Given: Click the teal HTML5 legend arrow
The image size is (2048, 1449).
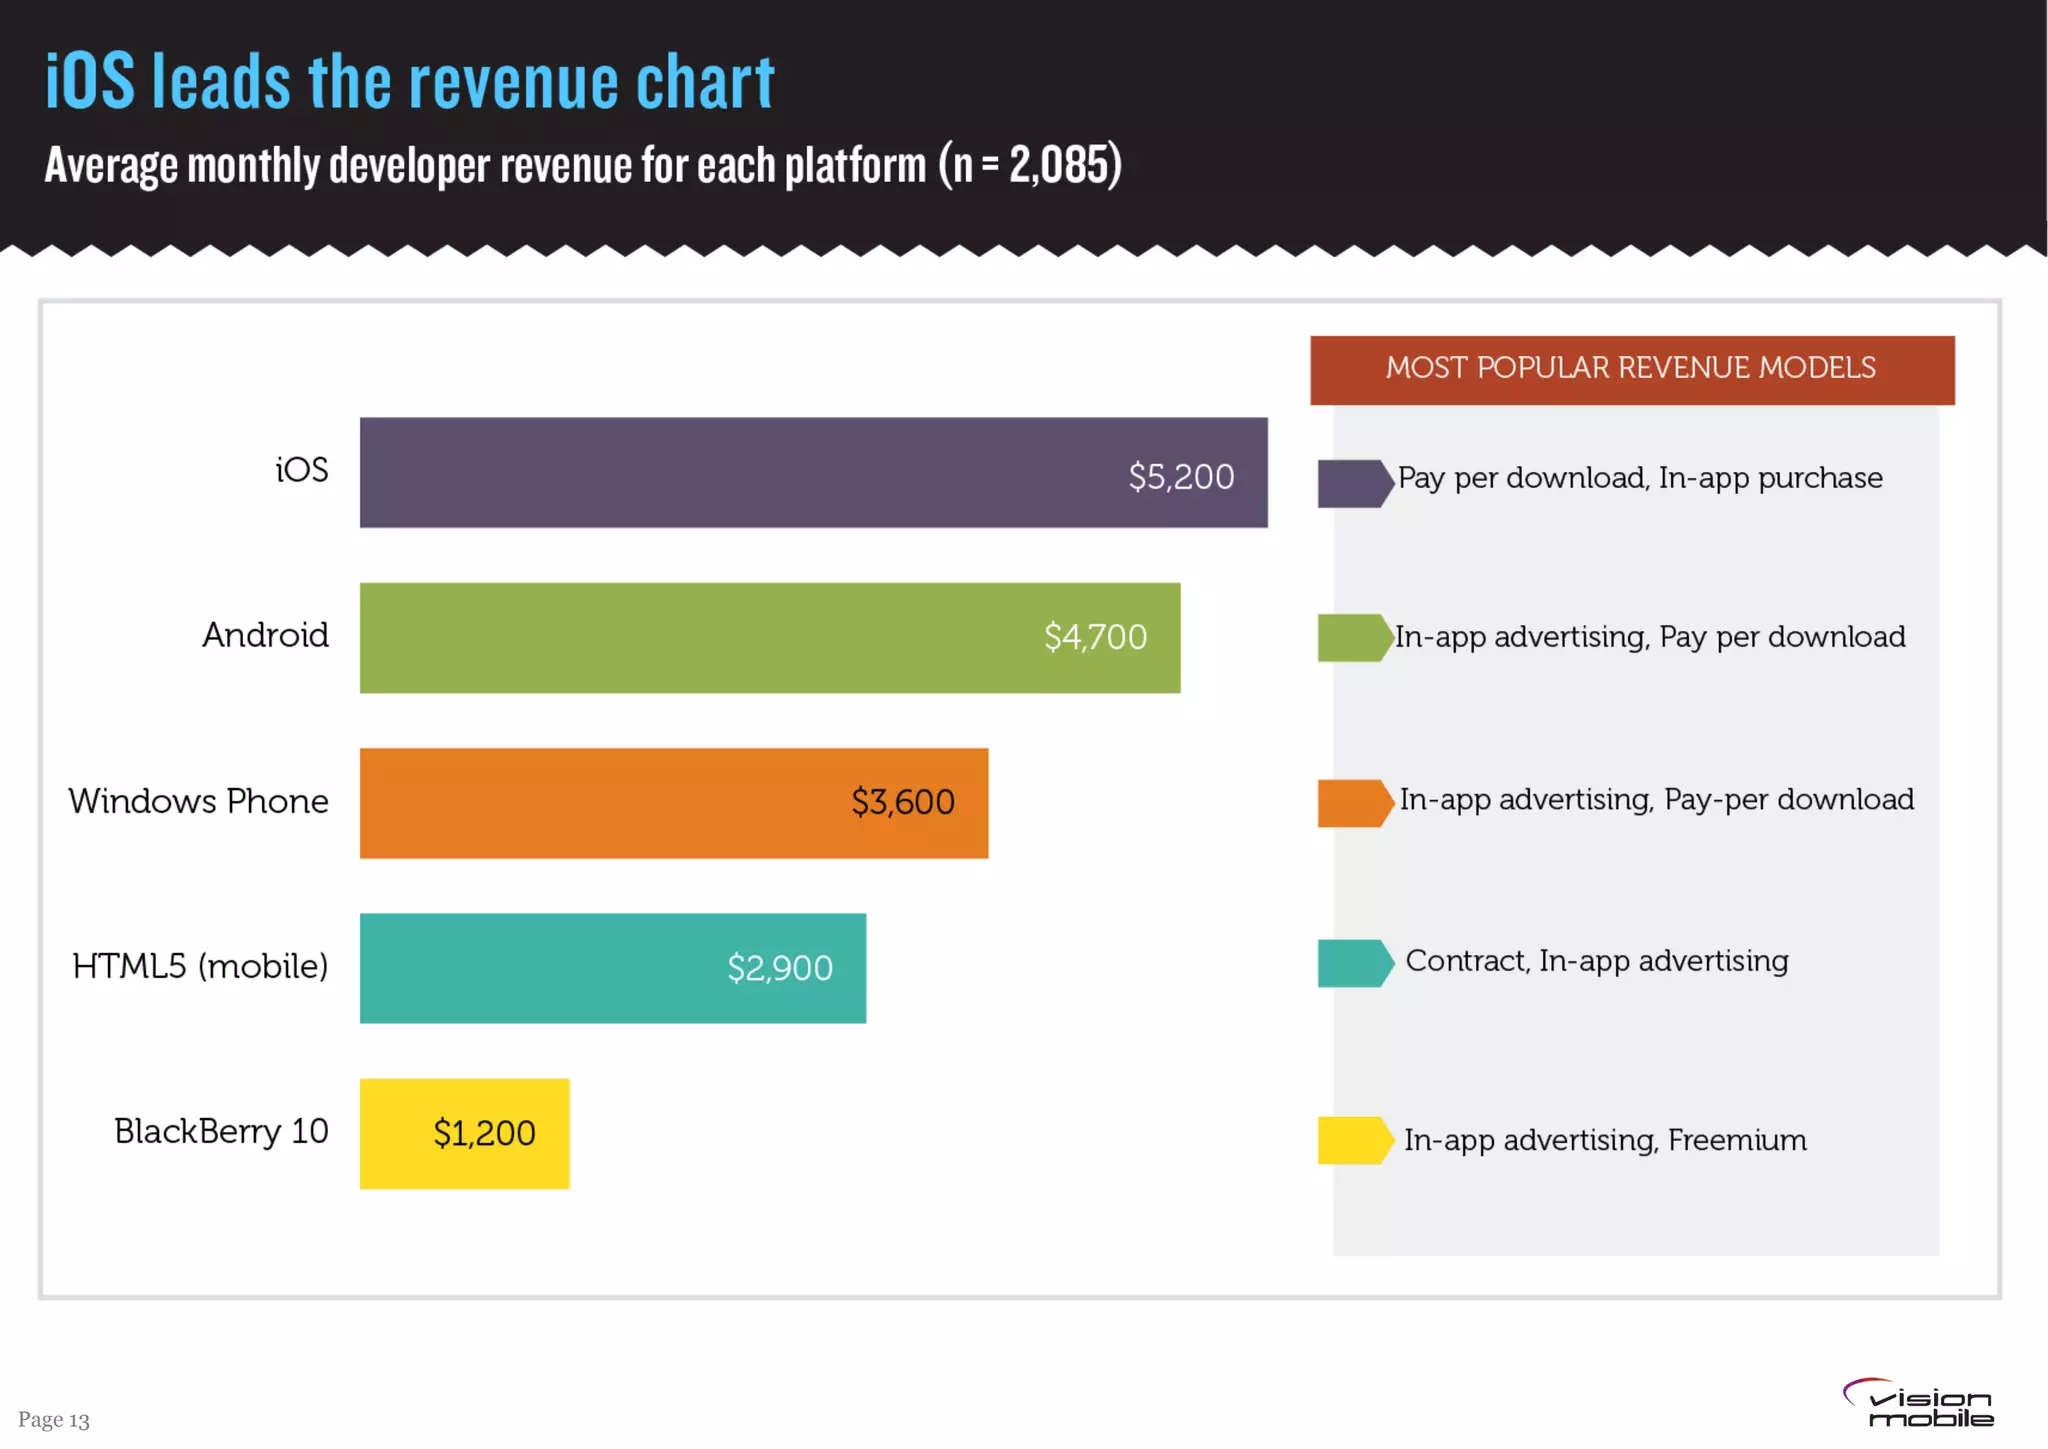Looking at the screenshot, I should click(x=1354, y=963).
